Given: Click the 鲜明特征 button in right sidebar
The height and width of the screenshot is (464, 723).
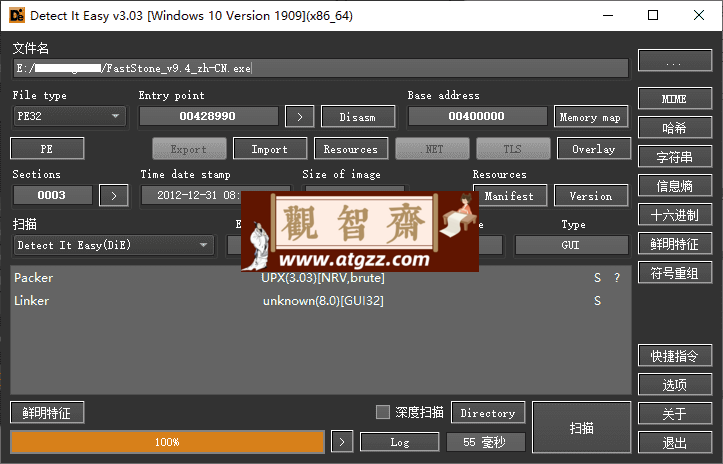Looking at the screenshot, I should [x=675, y=244].
